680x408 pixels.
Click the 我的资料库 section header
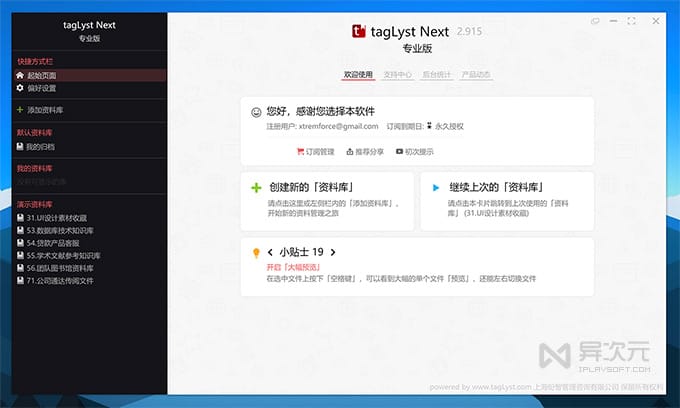(35, 169)
